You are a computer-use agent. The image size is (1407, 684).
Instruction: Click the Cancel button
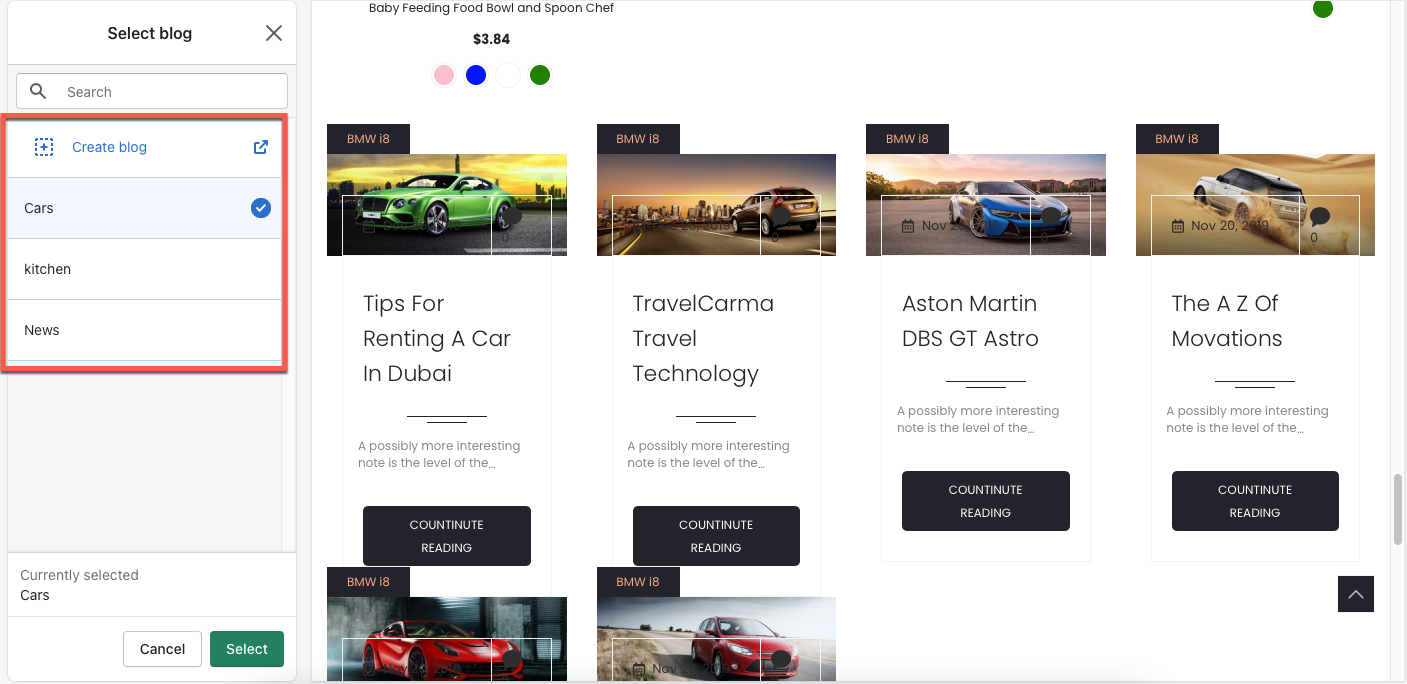pos(162,649)
